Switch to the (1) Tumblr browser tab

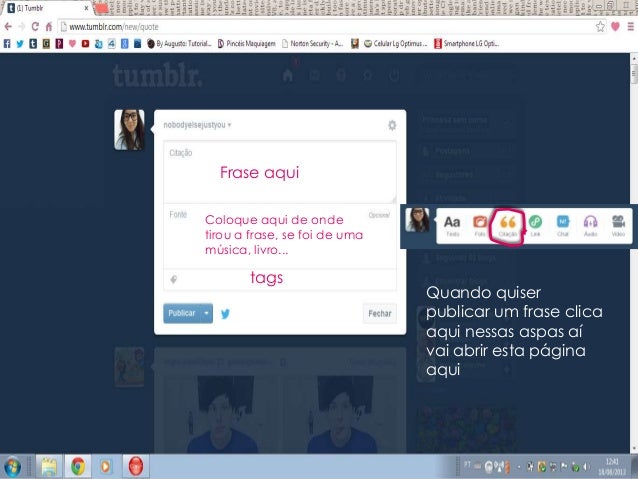[x=47, y=8]
